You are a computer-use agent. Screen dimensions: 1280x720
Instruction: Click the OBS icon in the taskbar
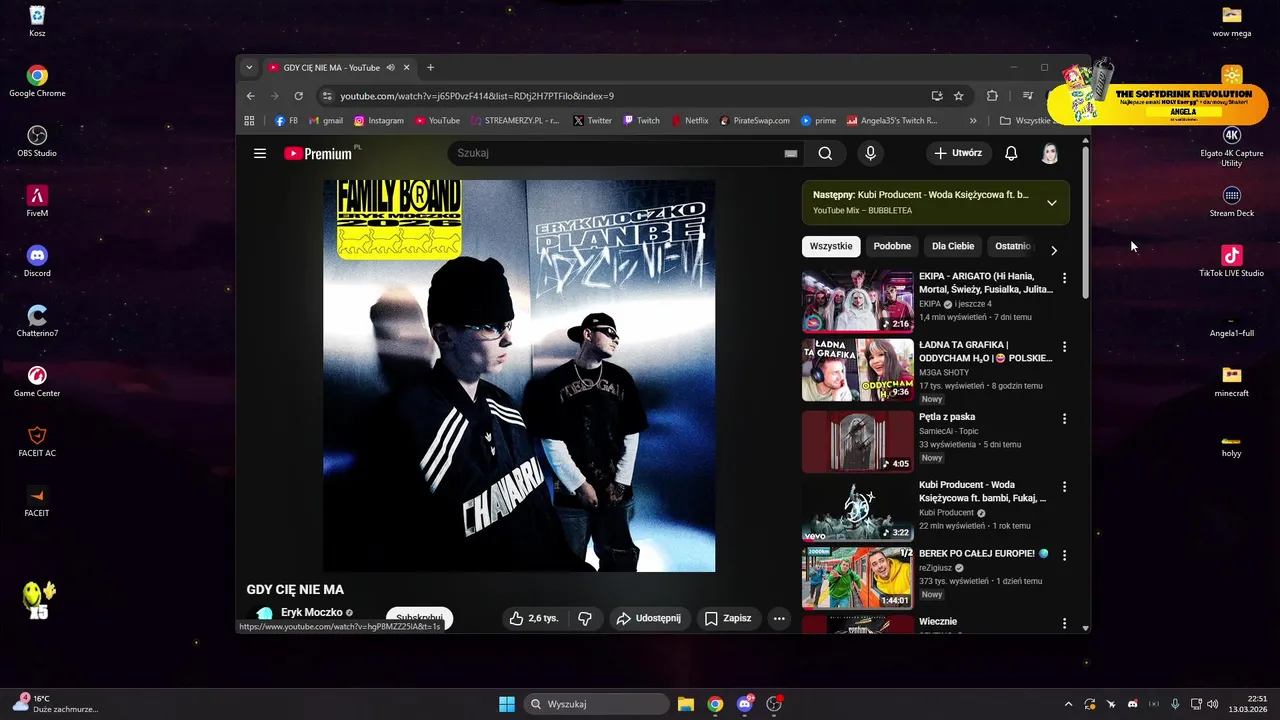(774, 704)
